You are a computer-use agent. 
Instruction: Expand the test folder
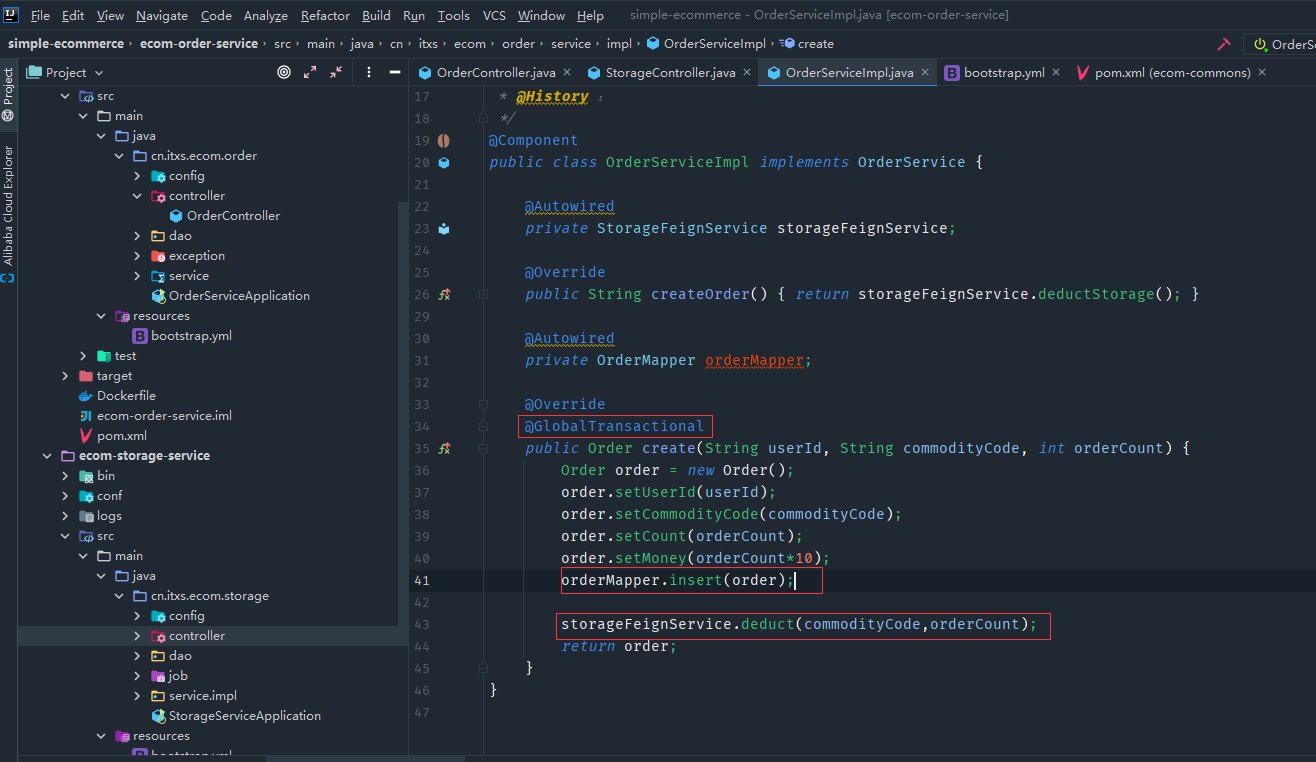84,356
